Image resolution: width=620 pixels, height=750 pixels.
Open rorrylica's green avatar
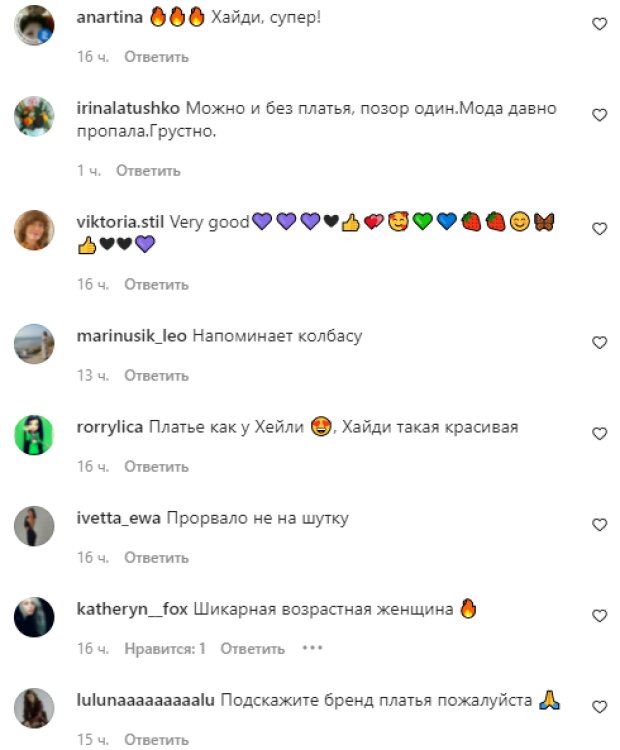pyautogui.click(x=34, y=435)
